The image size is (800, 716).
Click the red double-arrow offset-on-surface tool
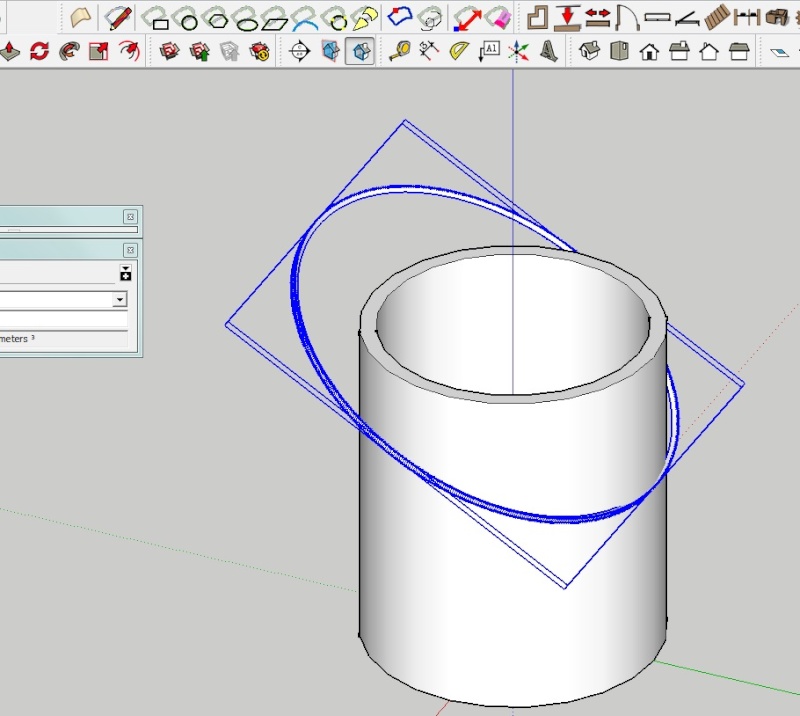[x=467, y=19]
